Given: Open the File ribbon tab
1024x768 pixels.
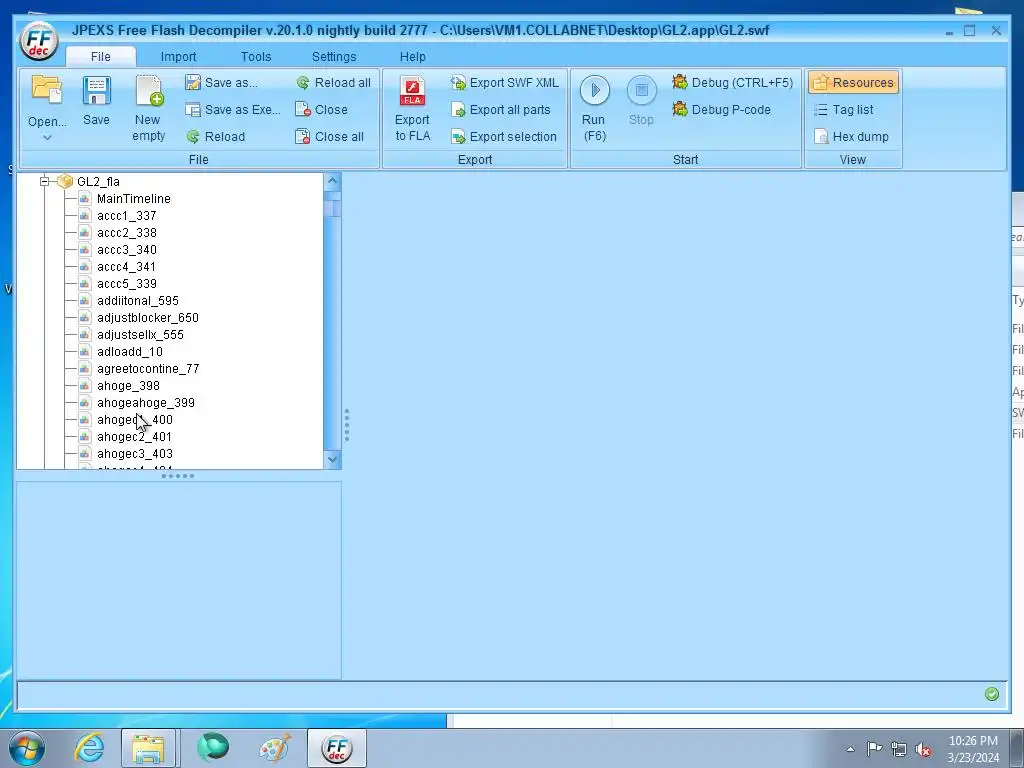Looking at the screenshot, I should (x=101, y=57).
